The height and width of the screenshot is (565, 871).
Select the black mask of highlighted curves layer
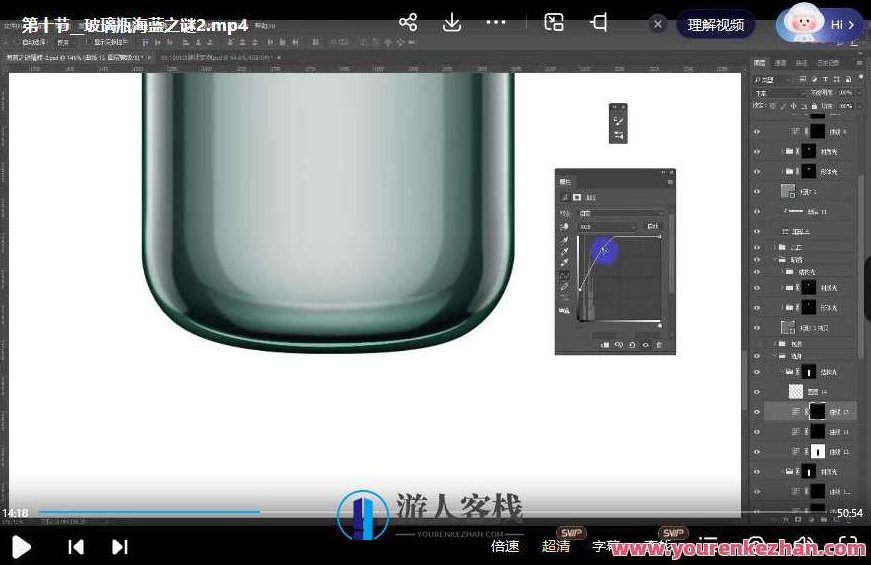(817, 412)
